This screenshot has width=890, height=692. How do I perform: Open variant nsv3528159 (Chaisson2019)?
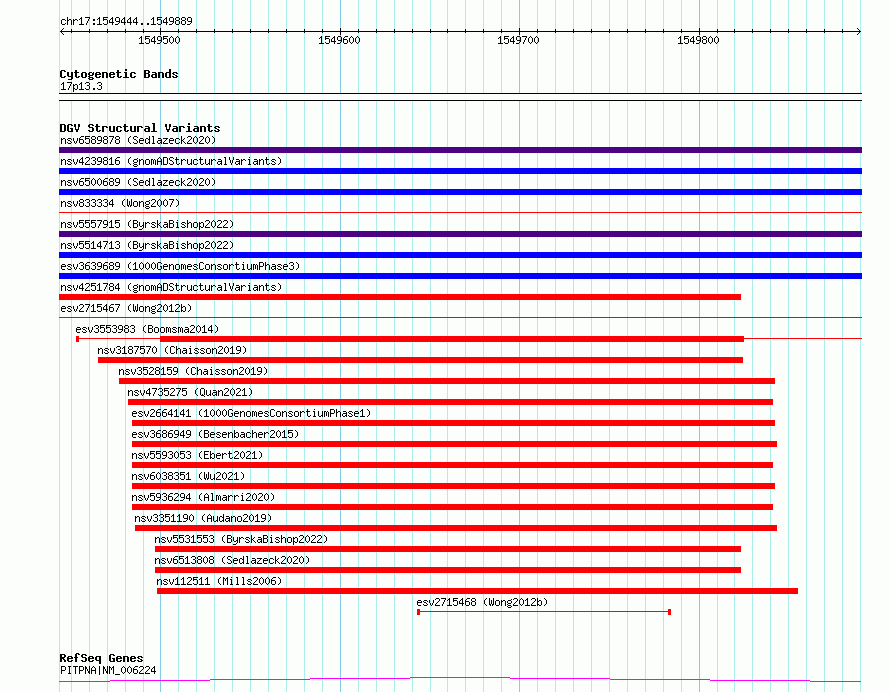coord(193,371)
